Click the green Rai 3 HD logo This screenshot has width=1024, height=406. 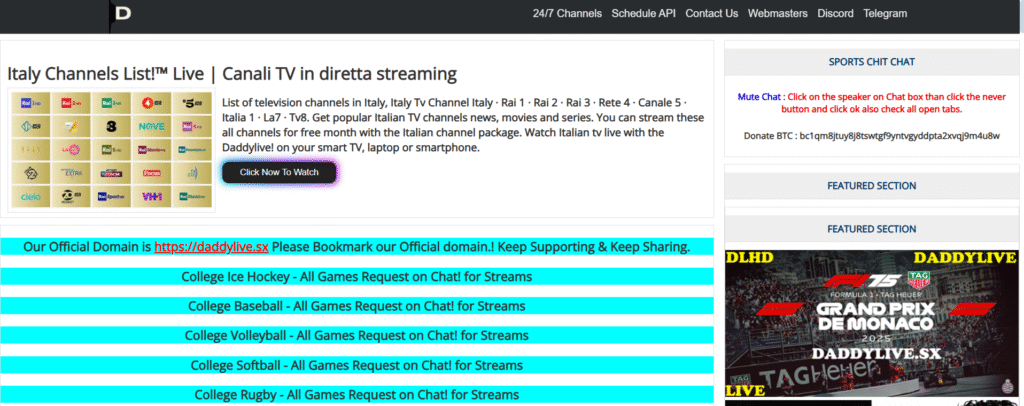pos(112,103)
